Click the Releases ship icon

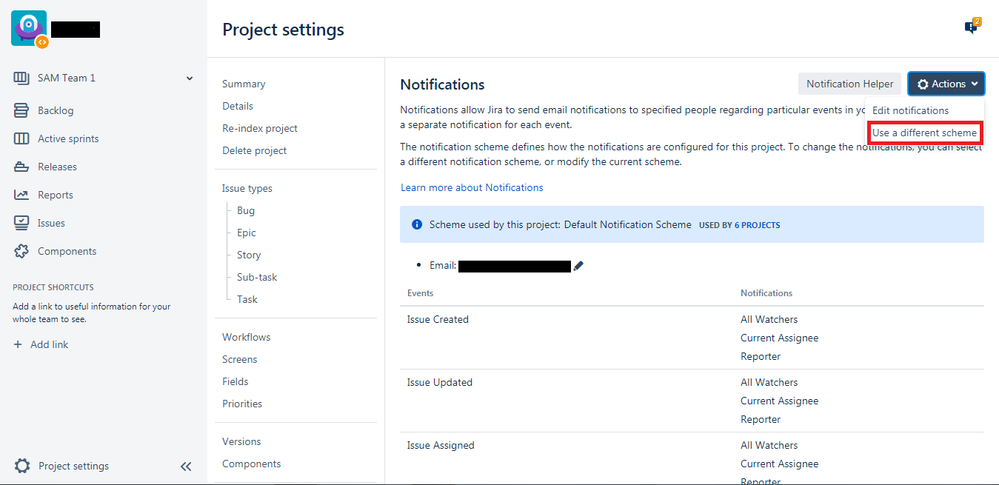[21, 167]
